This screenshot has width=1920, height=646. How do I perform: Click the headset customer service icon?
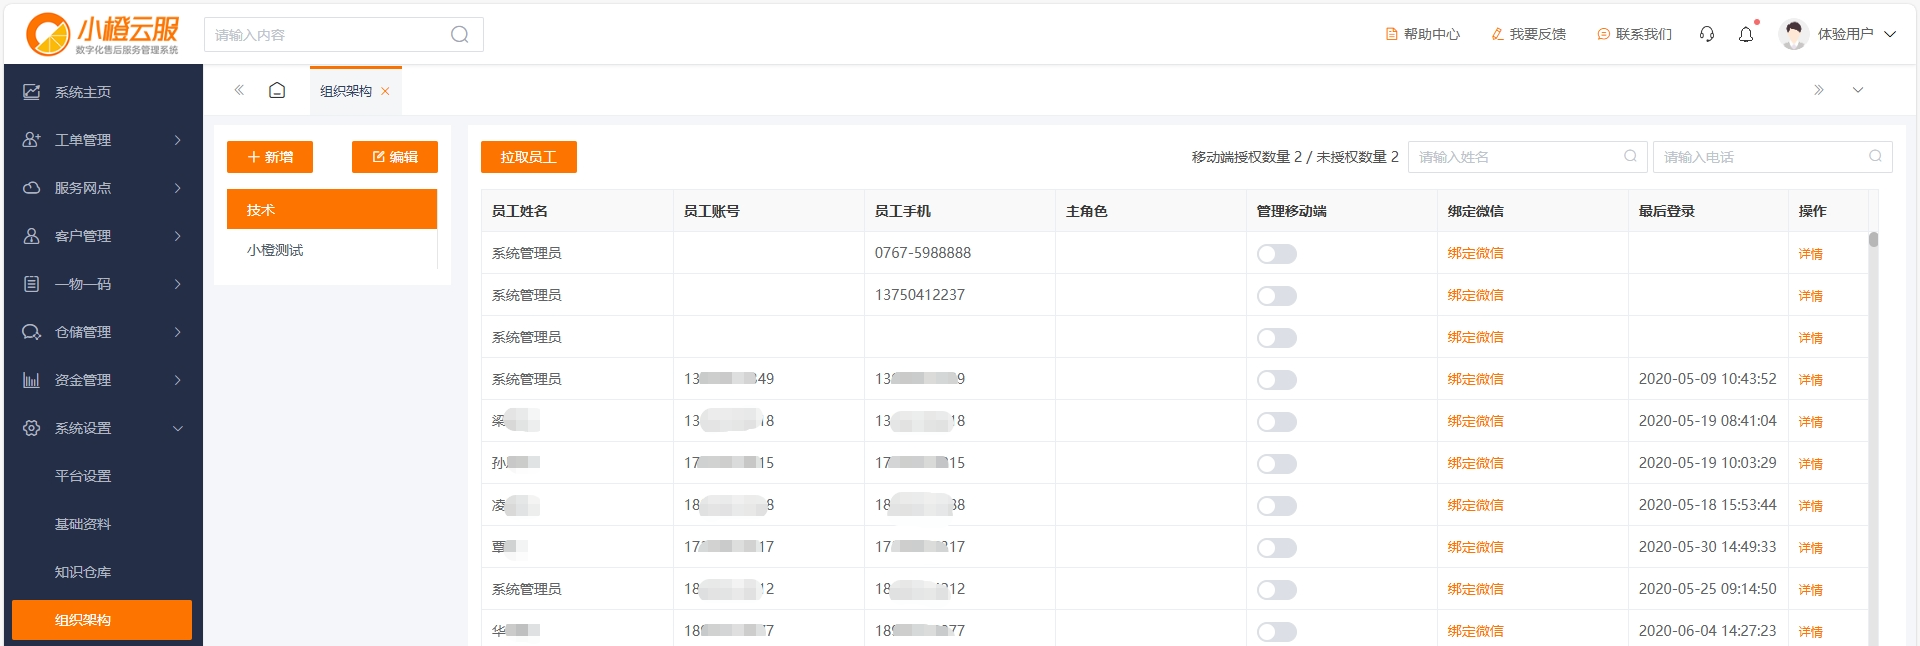pyautogui.click(x=1707, y=34)
